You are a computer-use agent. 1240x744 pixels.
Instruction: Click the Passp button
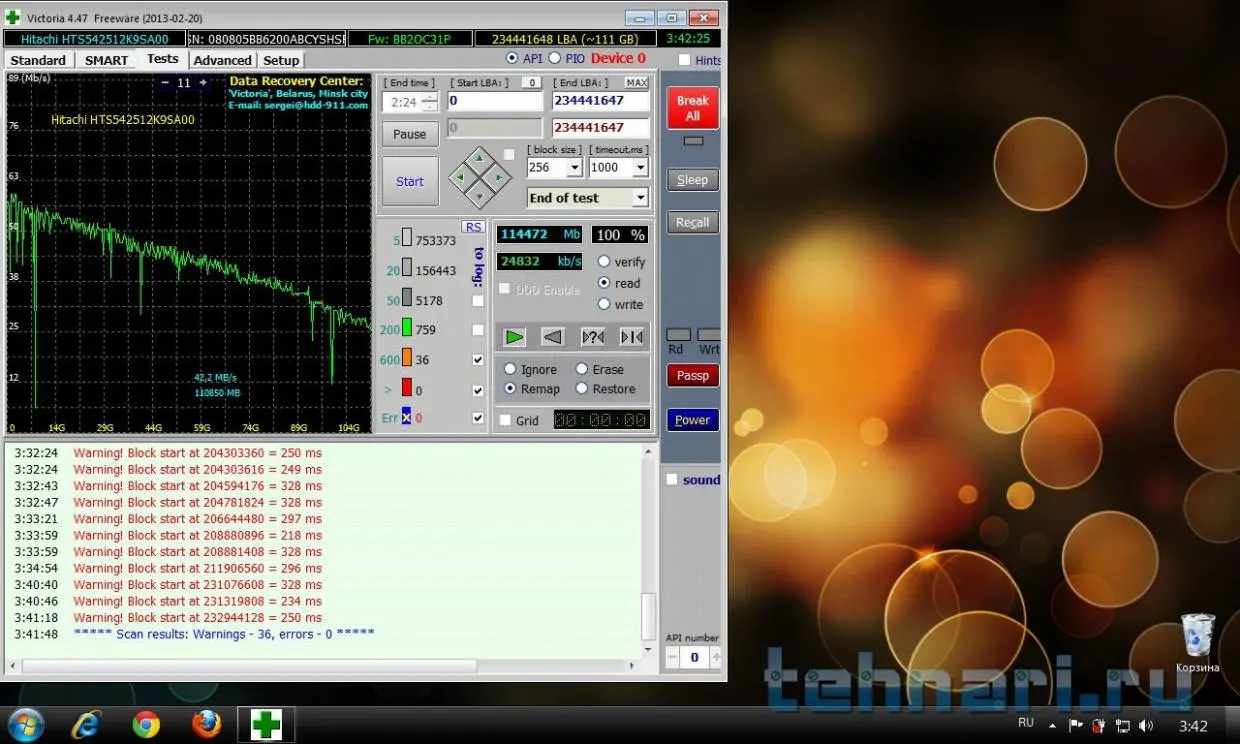[x=692, y=376]
